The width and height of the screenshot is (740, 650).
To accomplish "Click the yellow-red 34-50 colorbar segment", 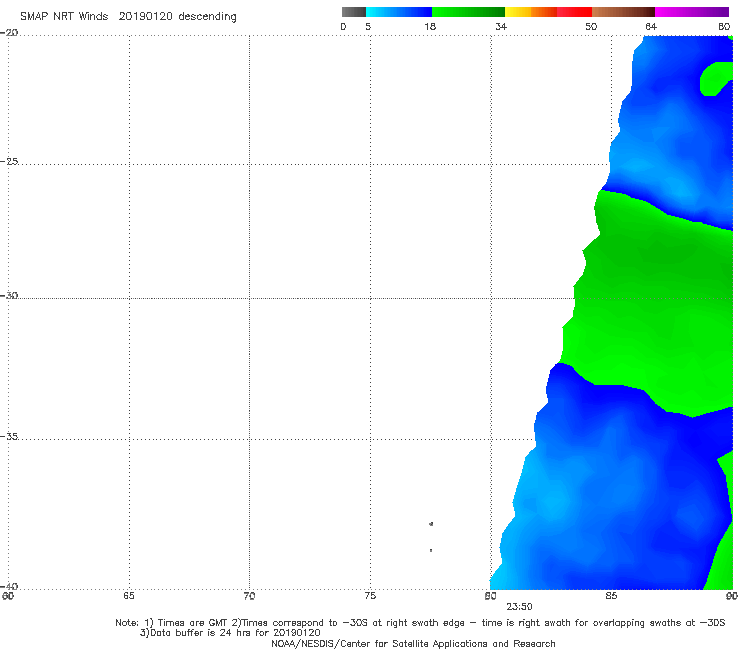I will (x=548, y=12).
